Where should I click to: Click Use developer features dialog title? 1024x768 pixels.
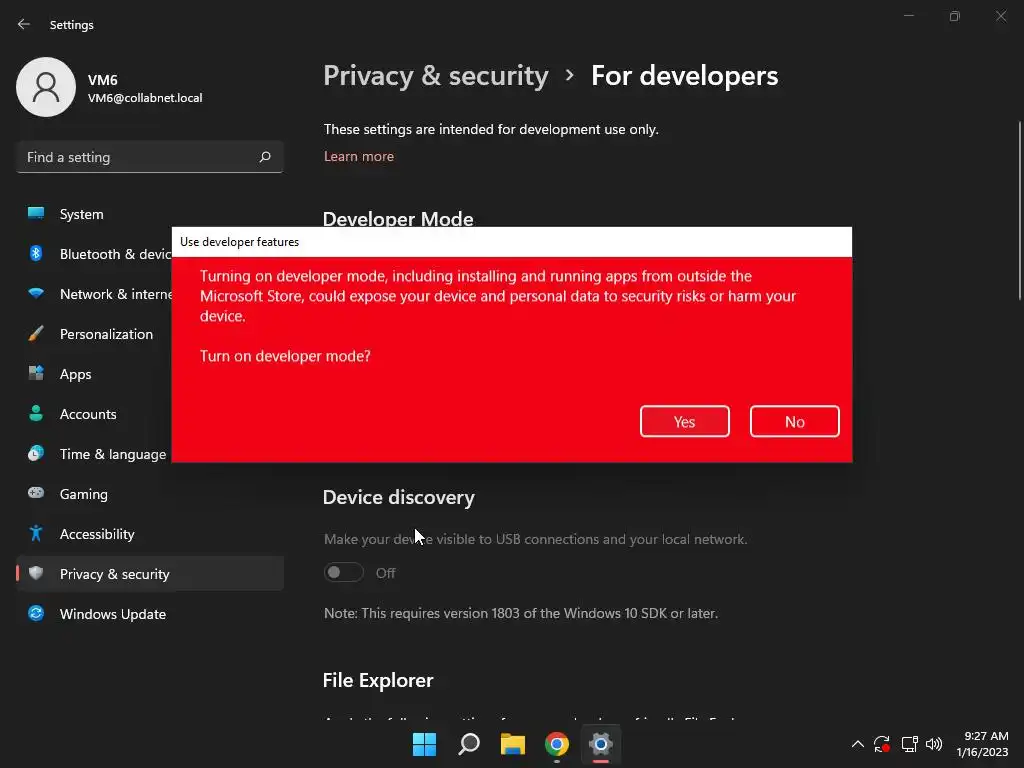(x=239, y=242)
